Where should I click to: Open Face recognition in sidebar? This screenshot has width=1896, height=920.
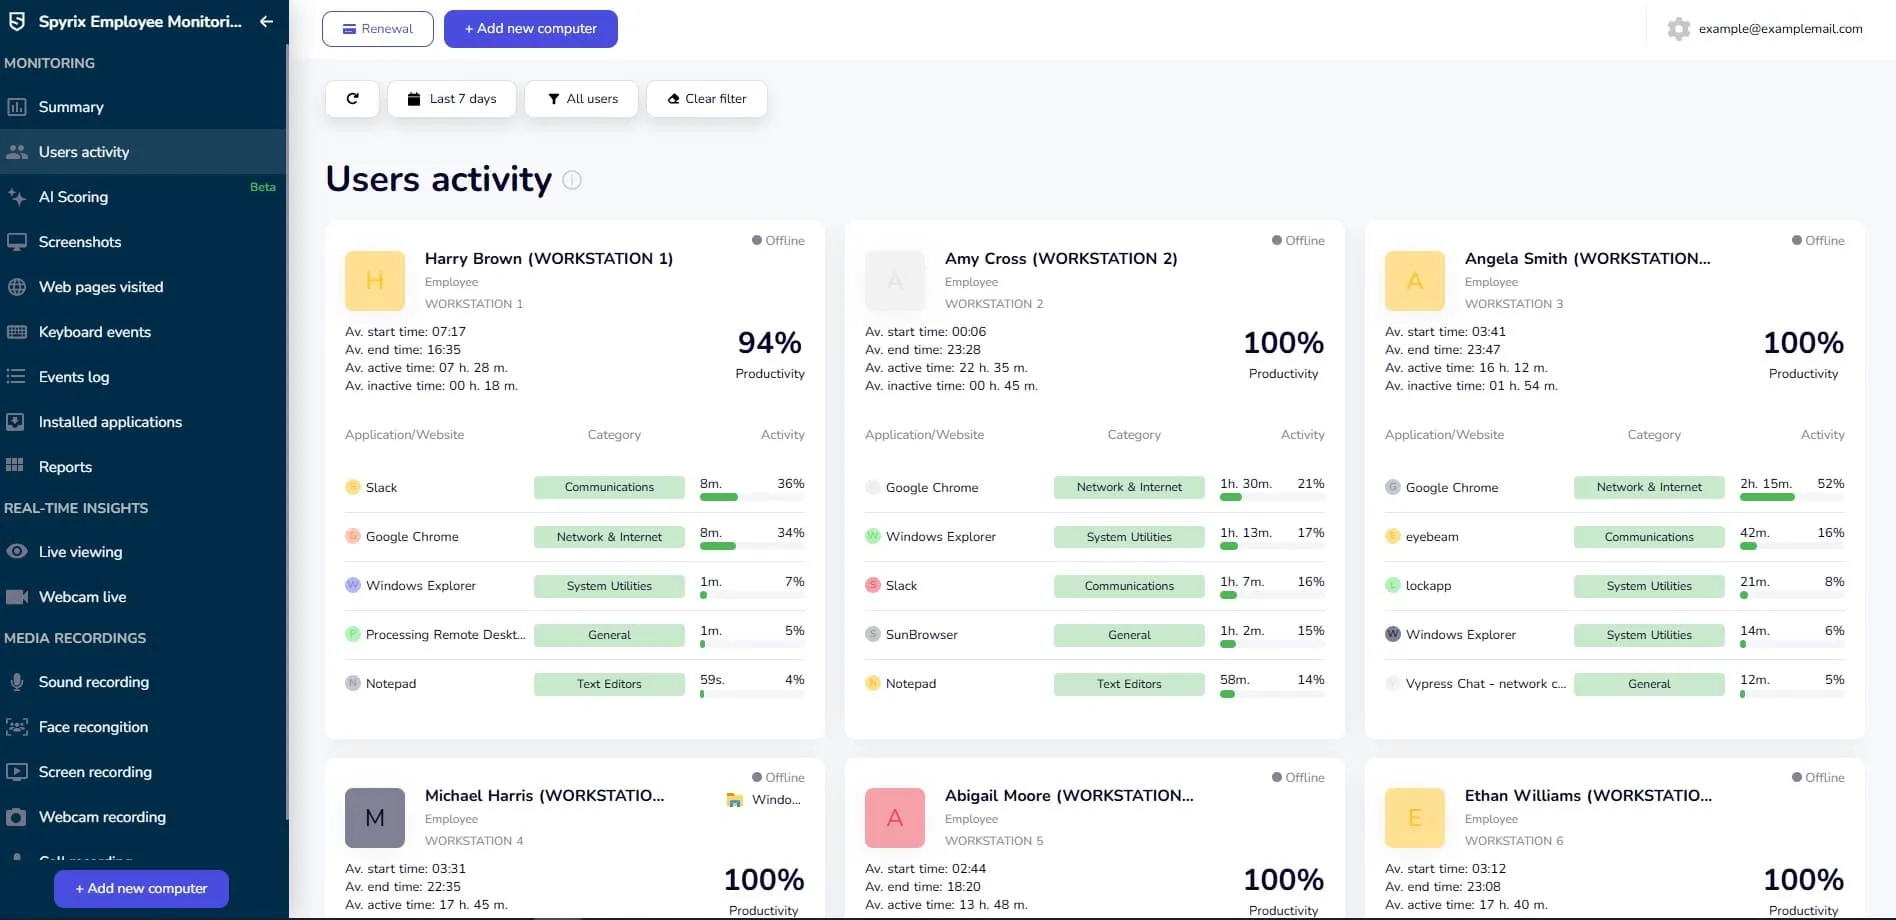coord(93,727)
